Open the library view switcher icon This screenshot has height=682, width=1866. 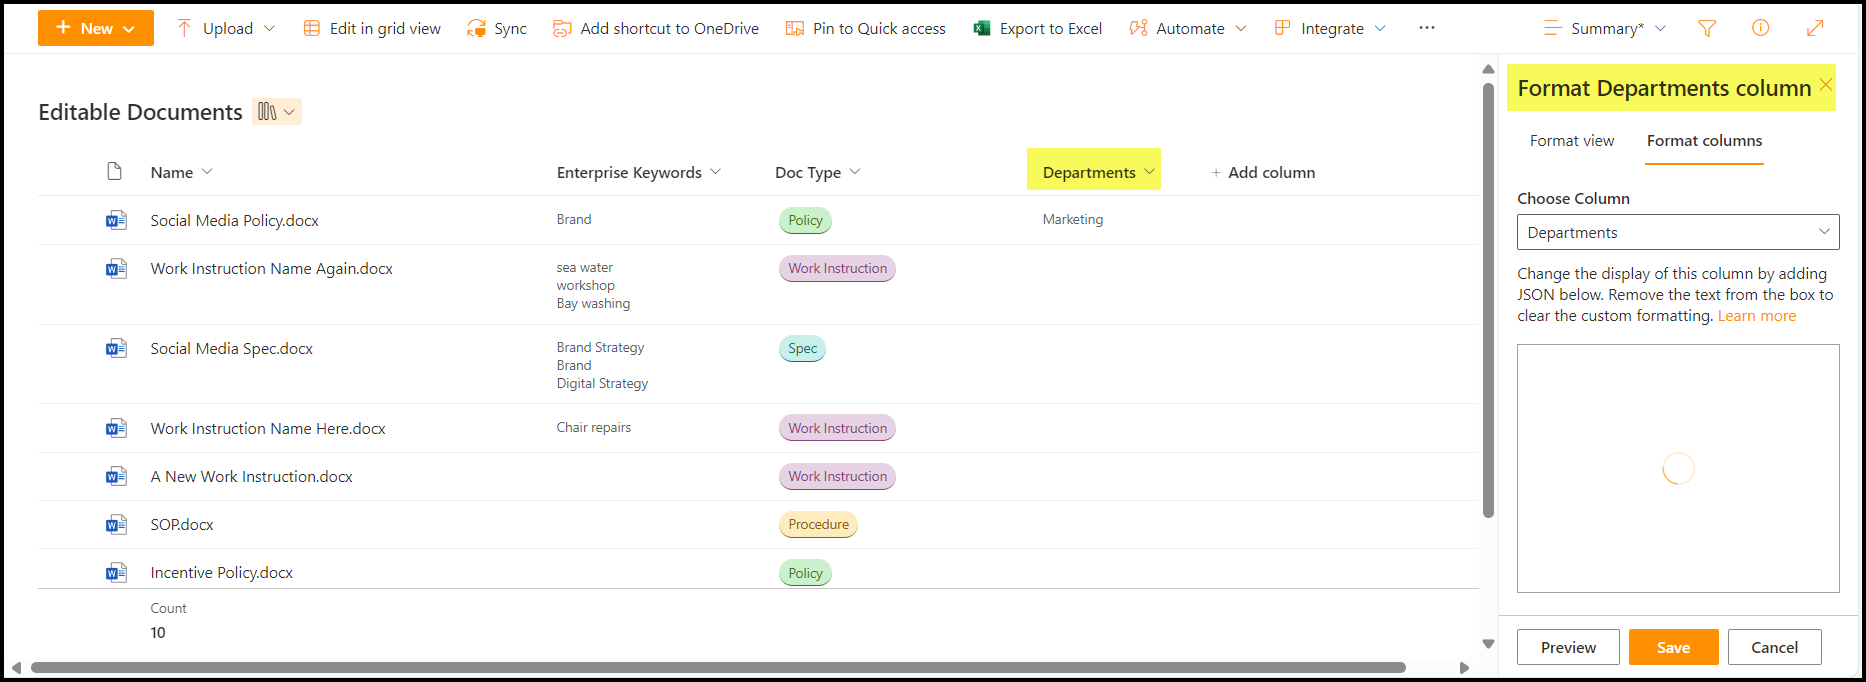[276, 112]
